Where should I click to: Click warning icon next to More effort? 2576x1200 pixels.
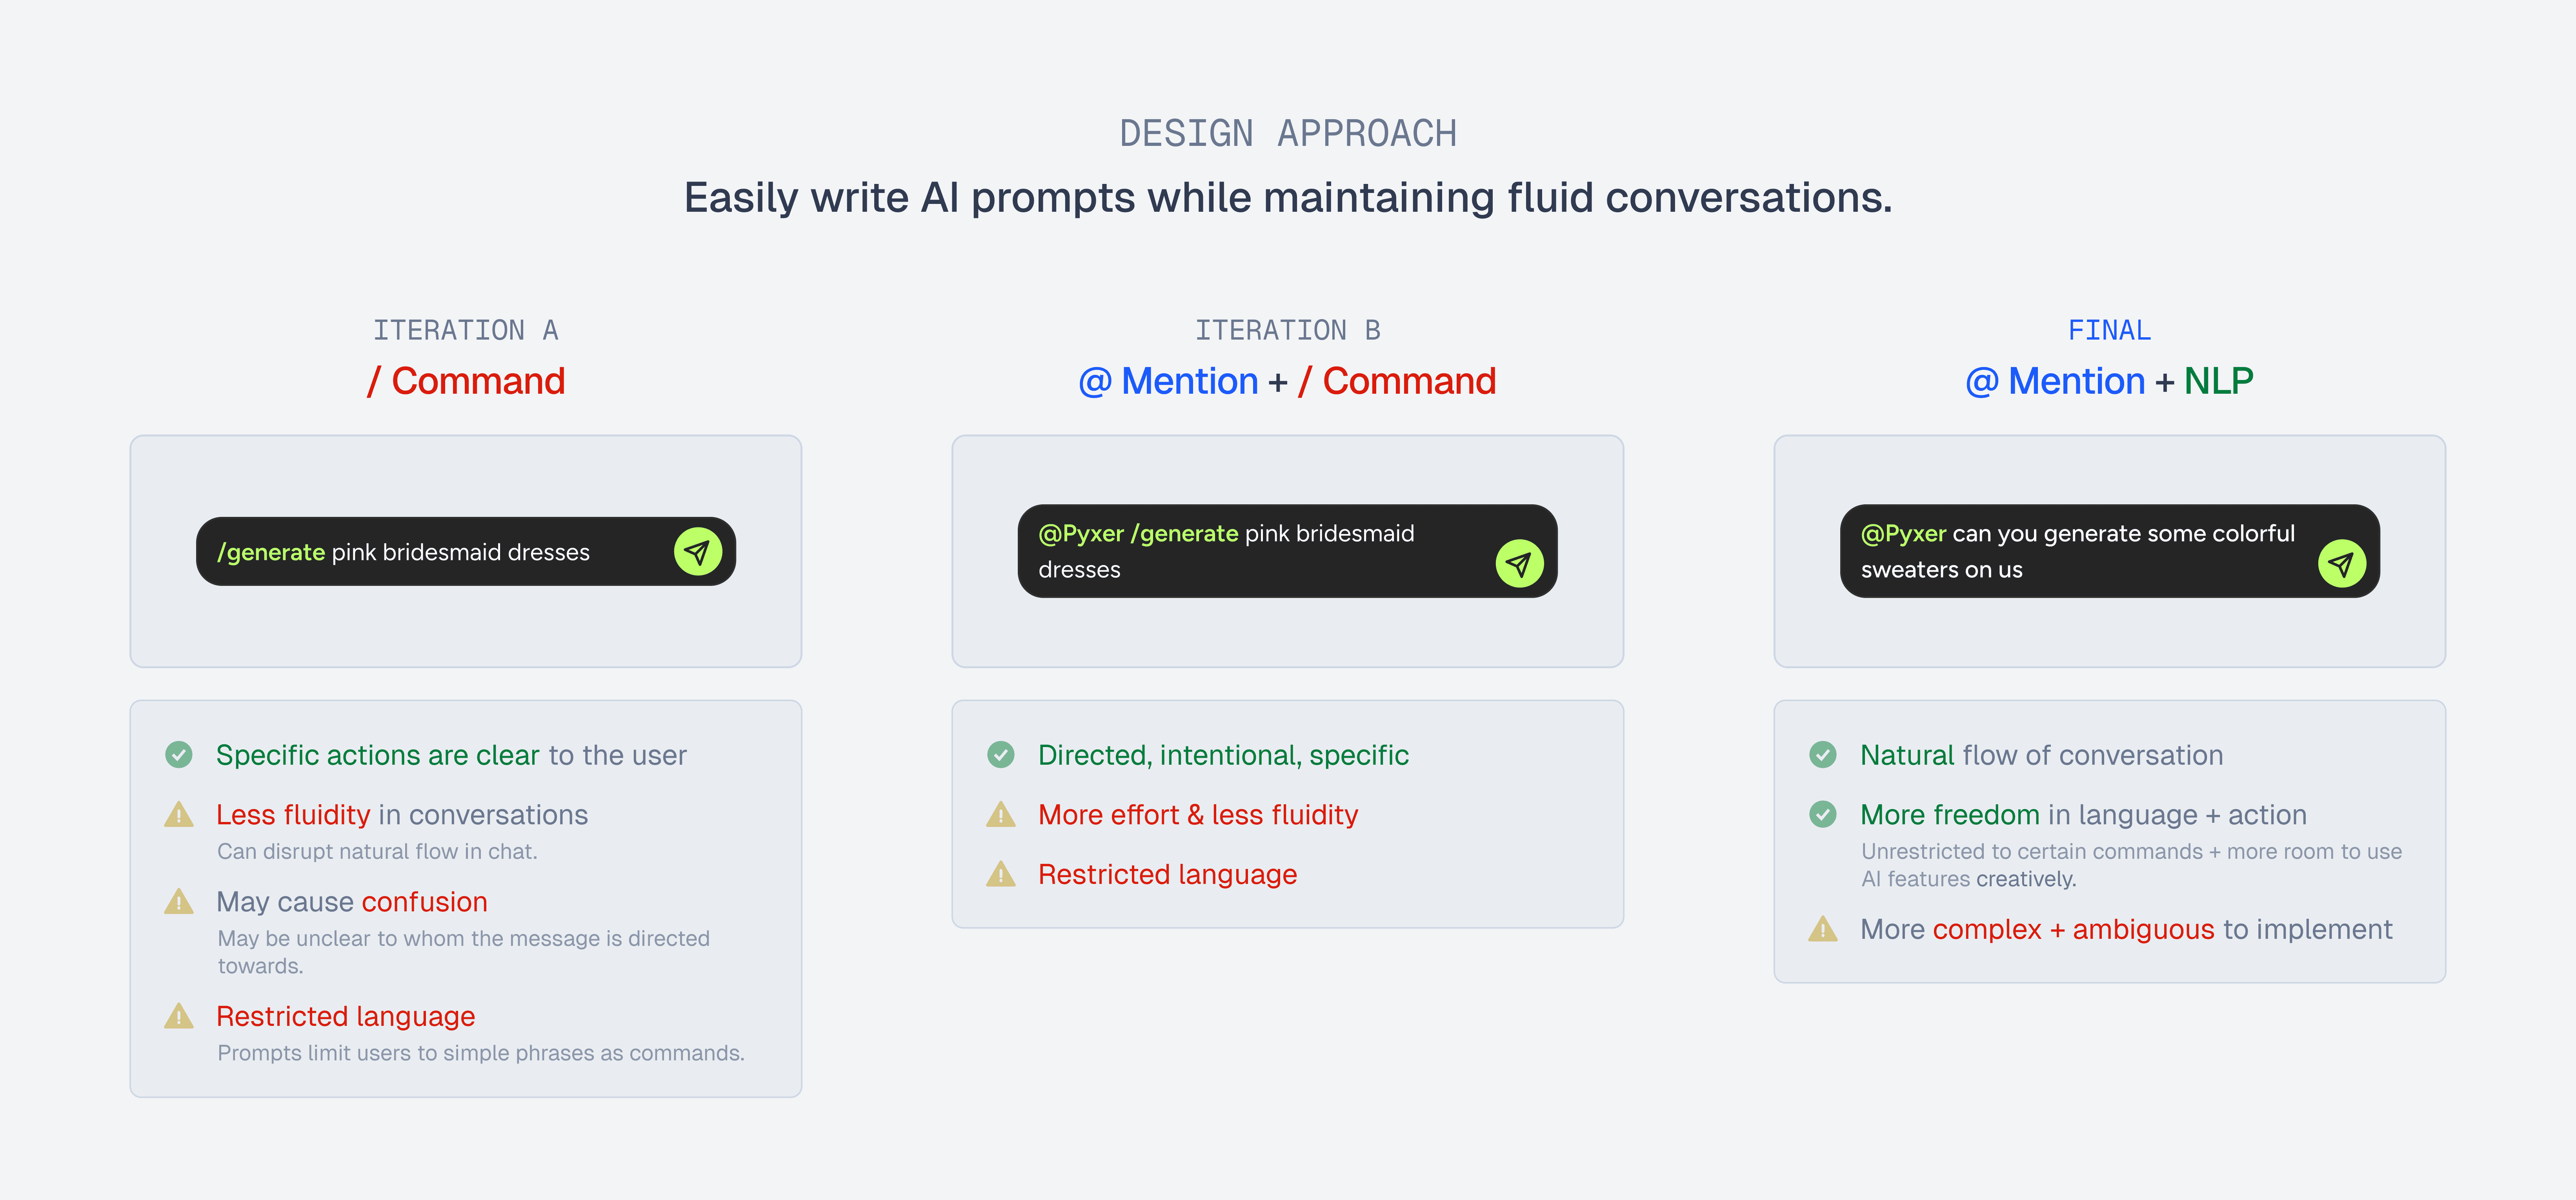click(x=1001, y=815)
